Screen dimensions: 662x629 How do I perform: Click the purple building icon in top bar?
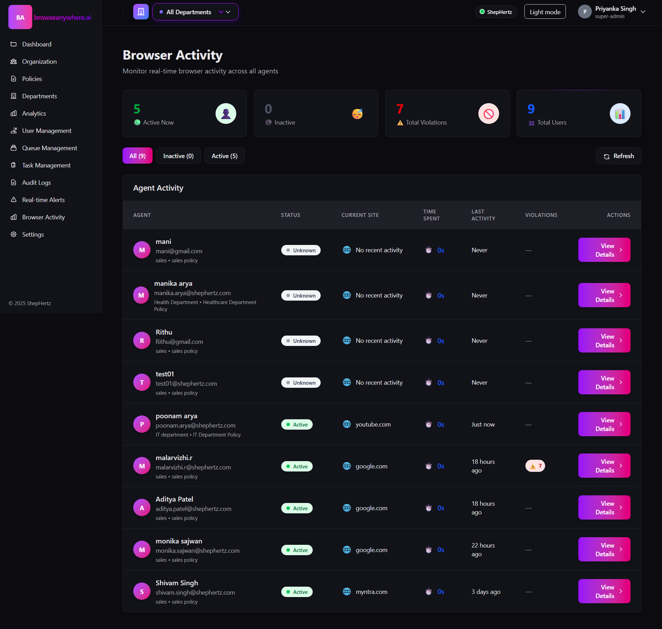141,12
